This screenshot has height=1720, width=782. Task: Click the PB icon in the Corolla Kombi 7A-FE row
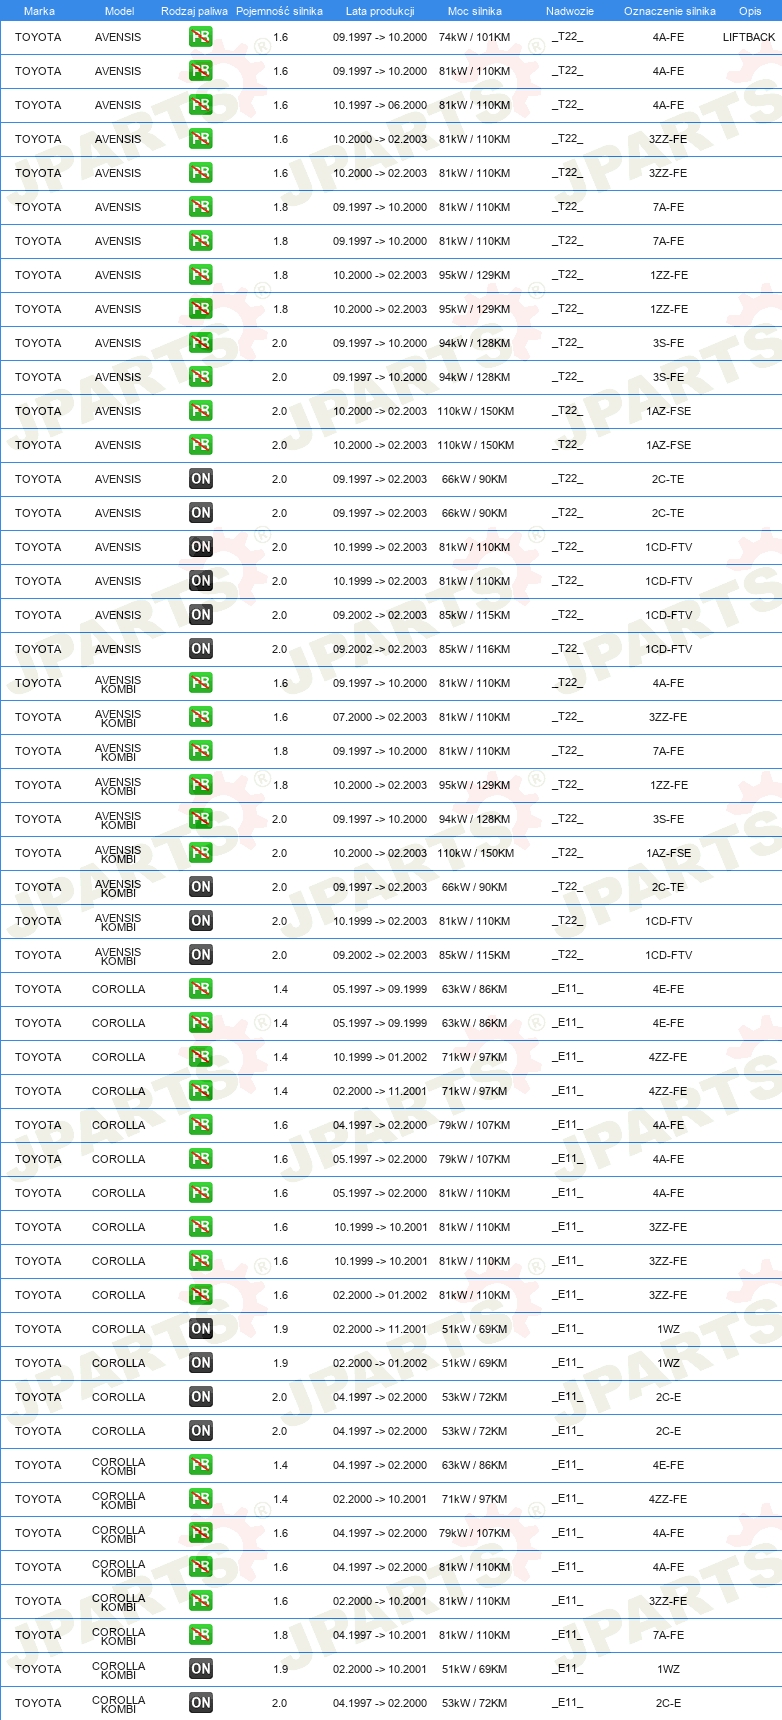pos(201,1635)
